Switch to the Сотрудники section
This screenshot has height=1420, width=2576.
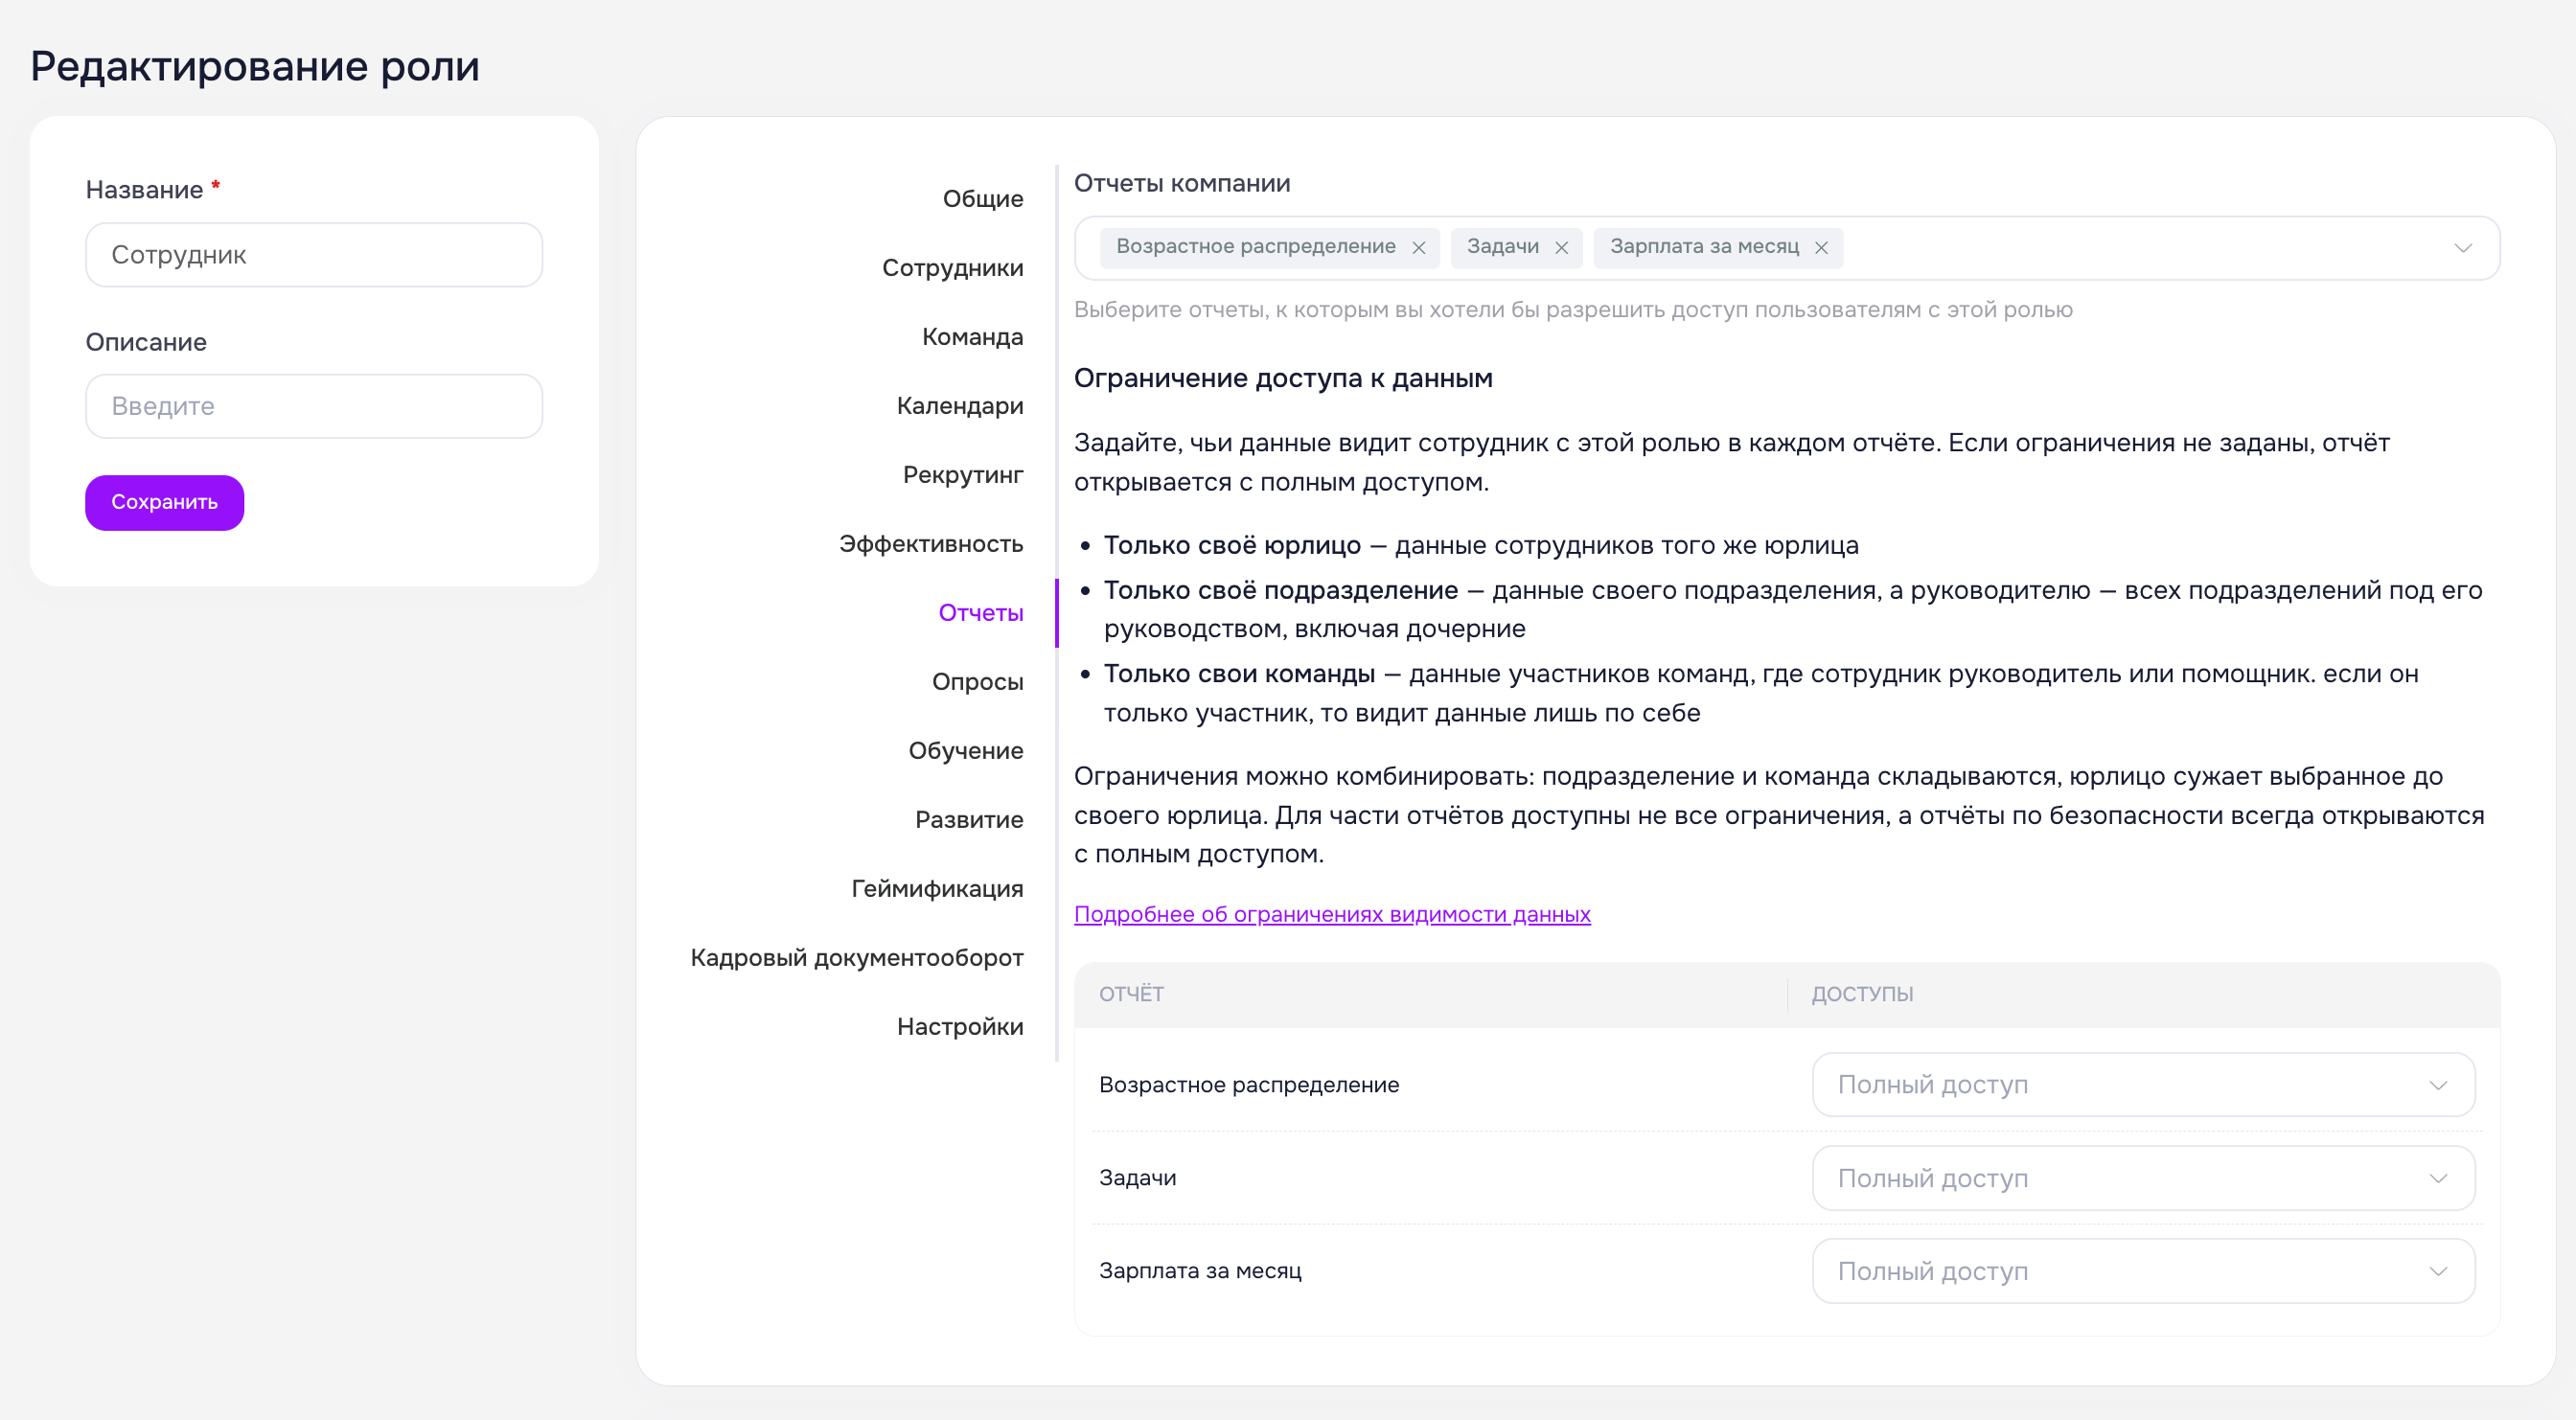point(952,268)
